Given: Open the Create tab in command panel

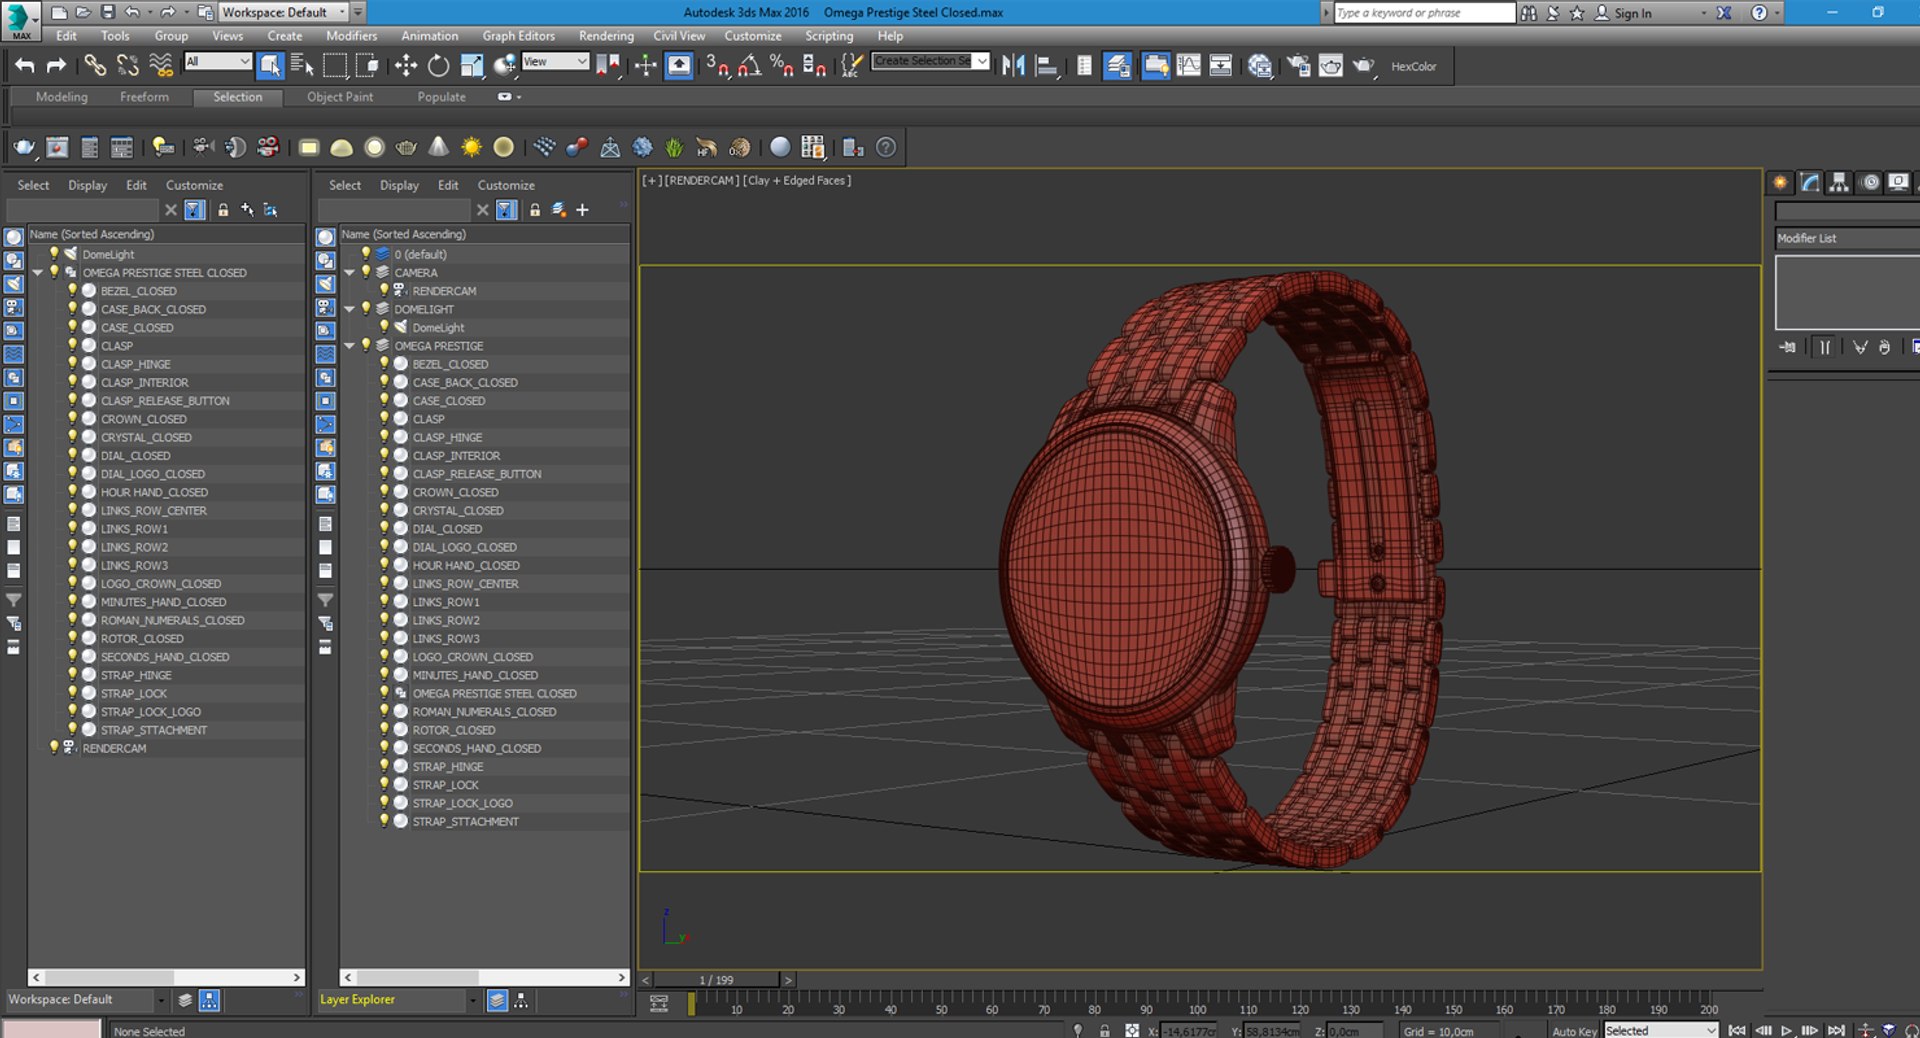Looking at the screenshot, I should click(1781, 182).
